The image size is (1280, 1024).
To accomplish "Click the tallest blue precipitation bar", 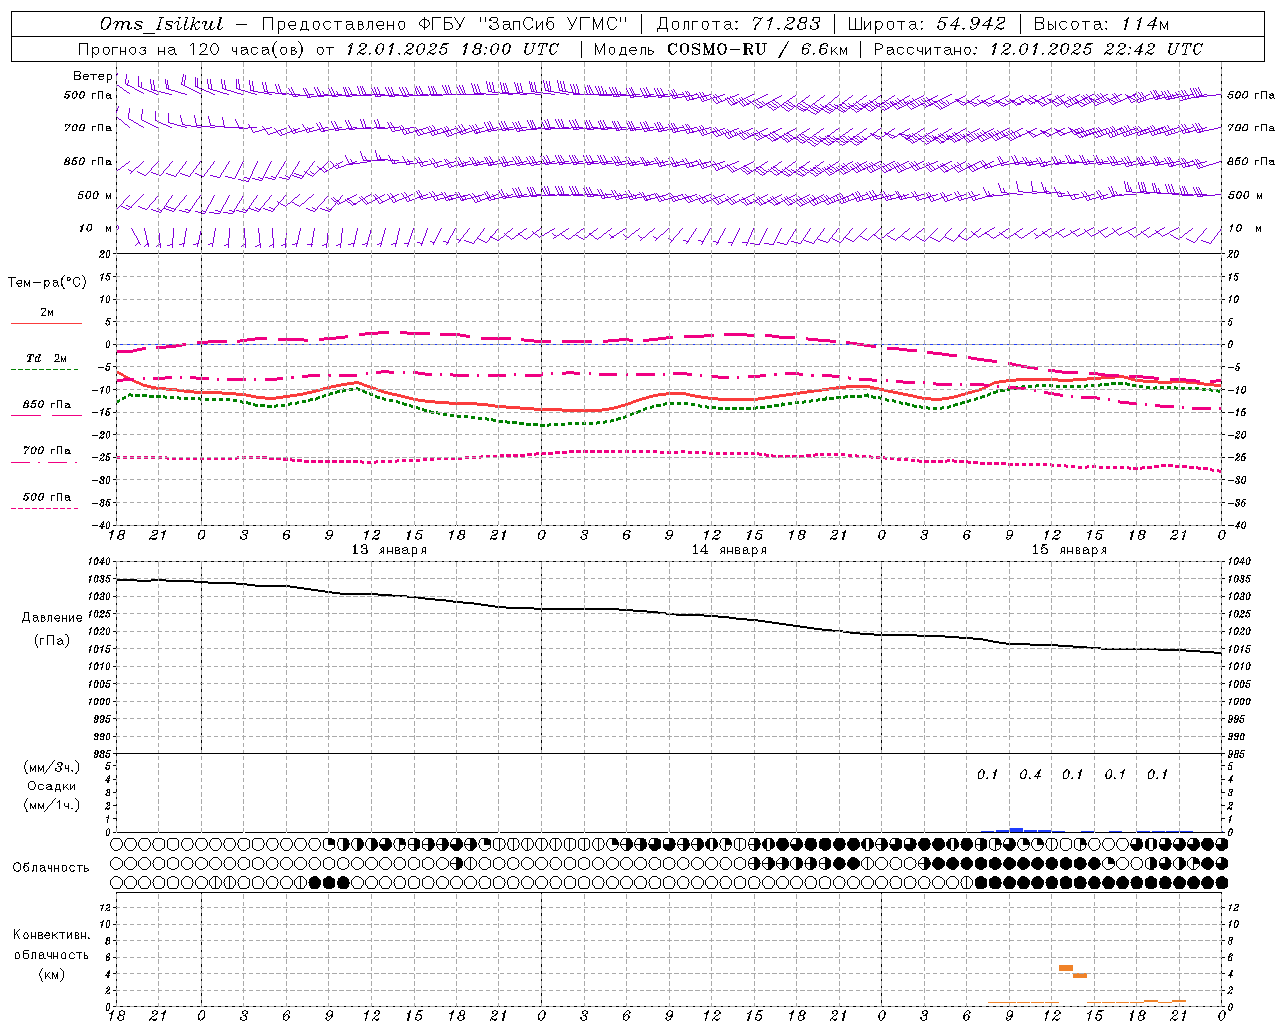I will pos(1016,830).
